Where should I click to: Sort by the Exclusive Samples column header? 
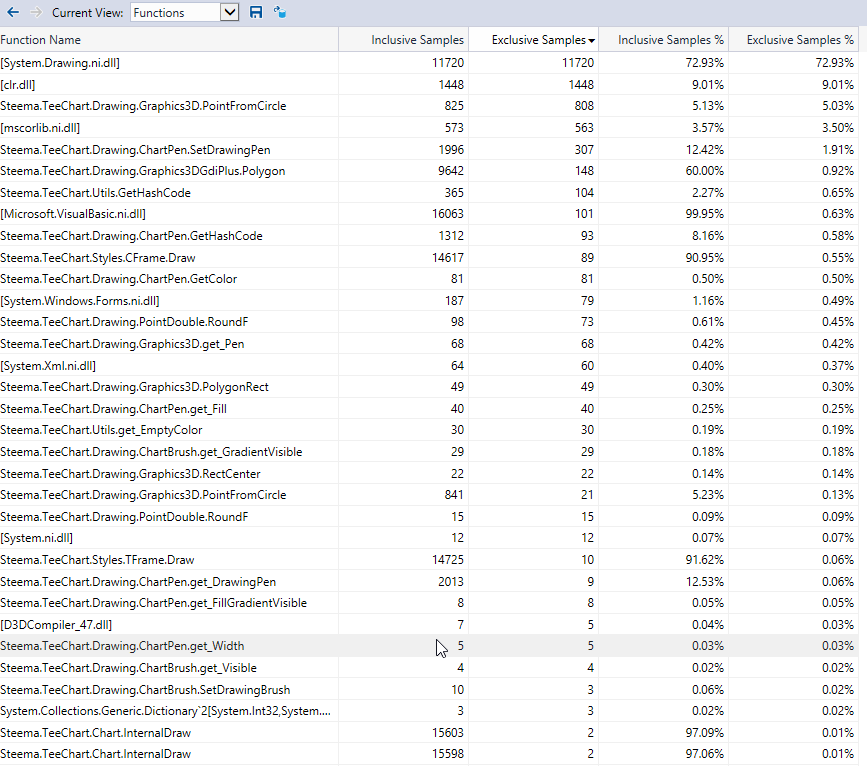(534, 40)
